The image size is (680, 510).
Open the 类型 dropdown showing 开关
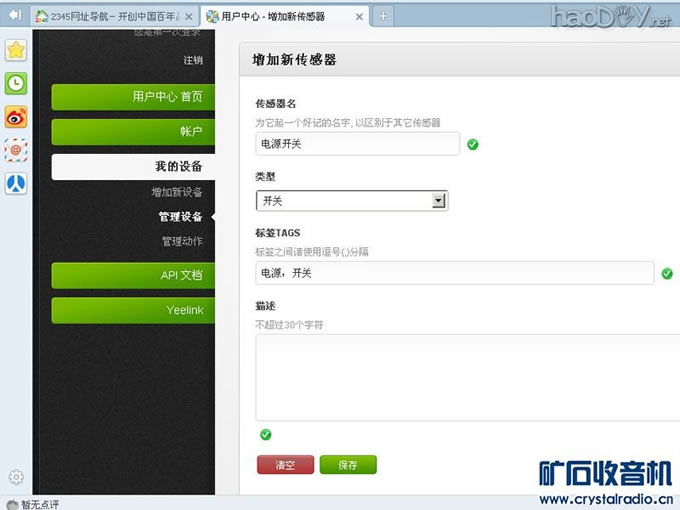(x=351, y=201)
